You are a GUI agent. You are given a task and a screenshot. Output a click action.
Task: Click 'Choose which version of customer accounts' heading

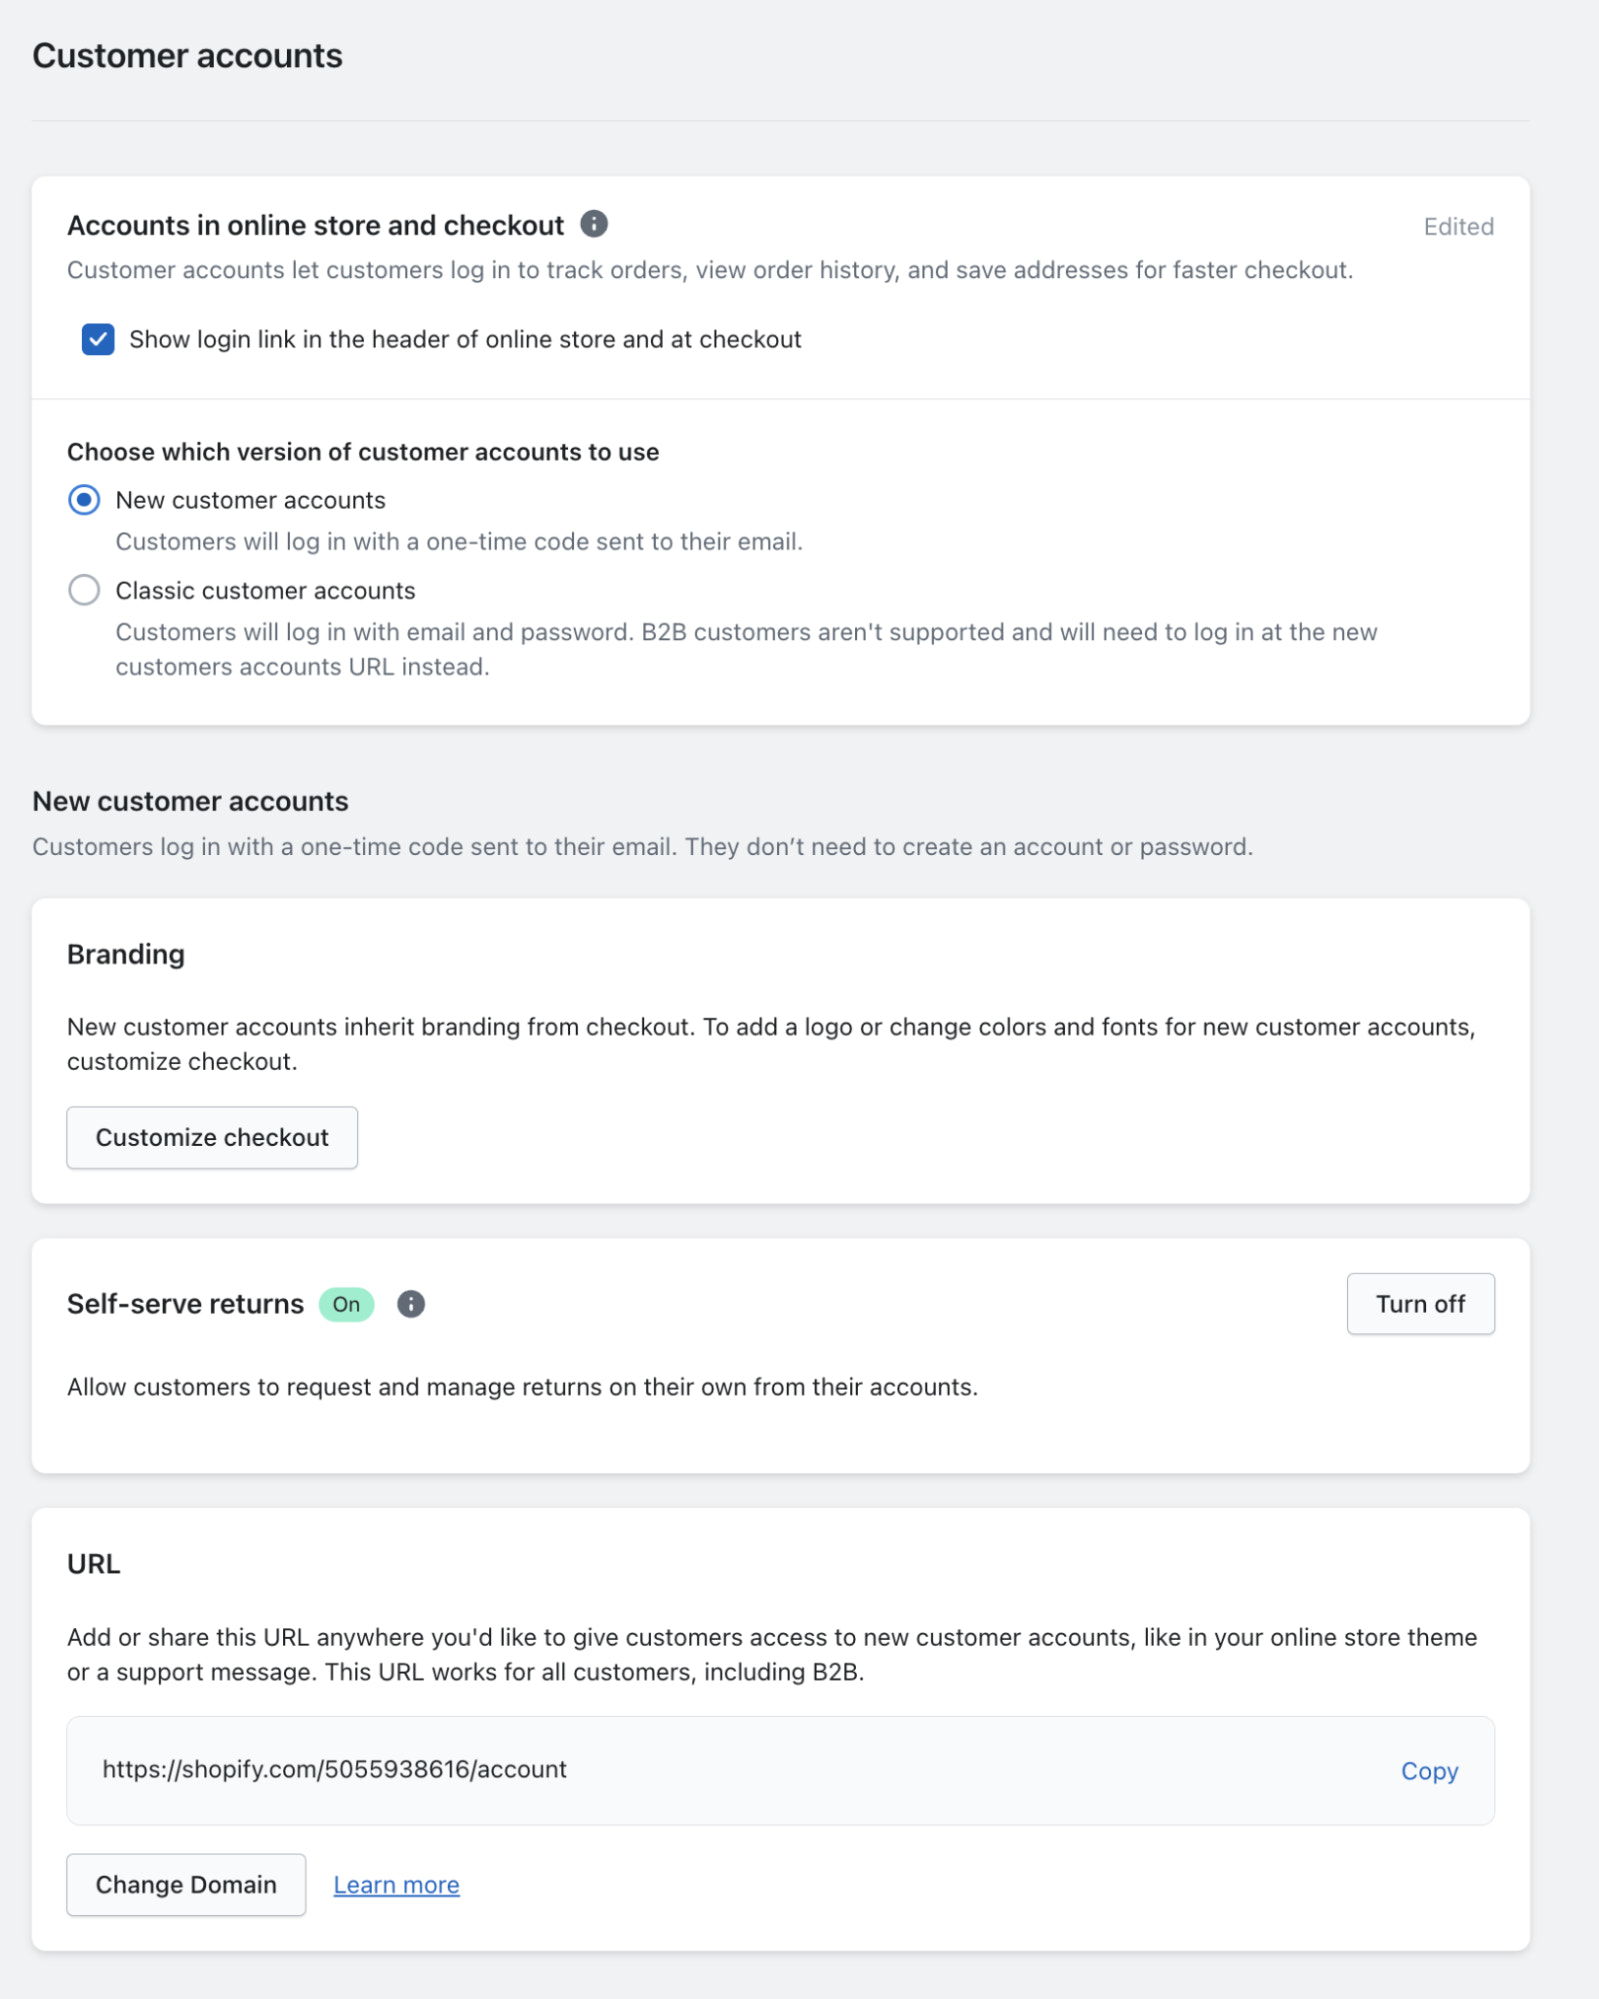(x=363, y=452)
